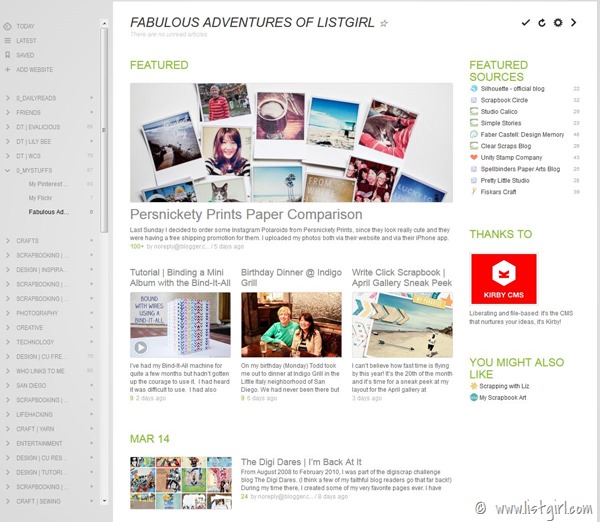Toggle favorite star beside feed title
This screenshot has height=522, width=600.
(384, 23)
